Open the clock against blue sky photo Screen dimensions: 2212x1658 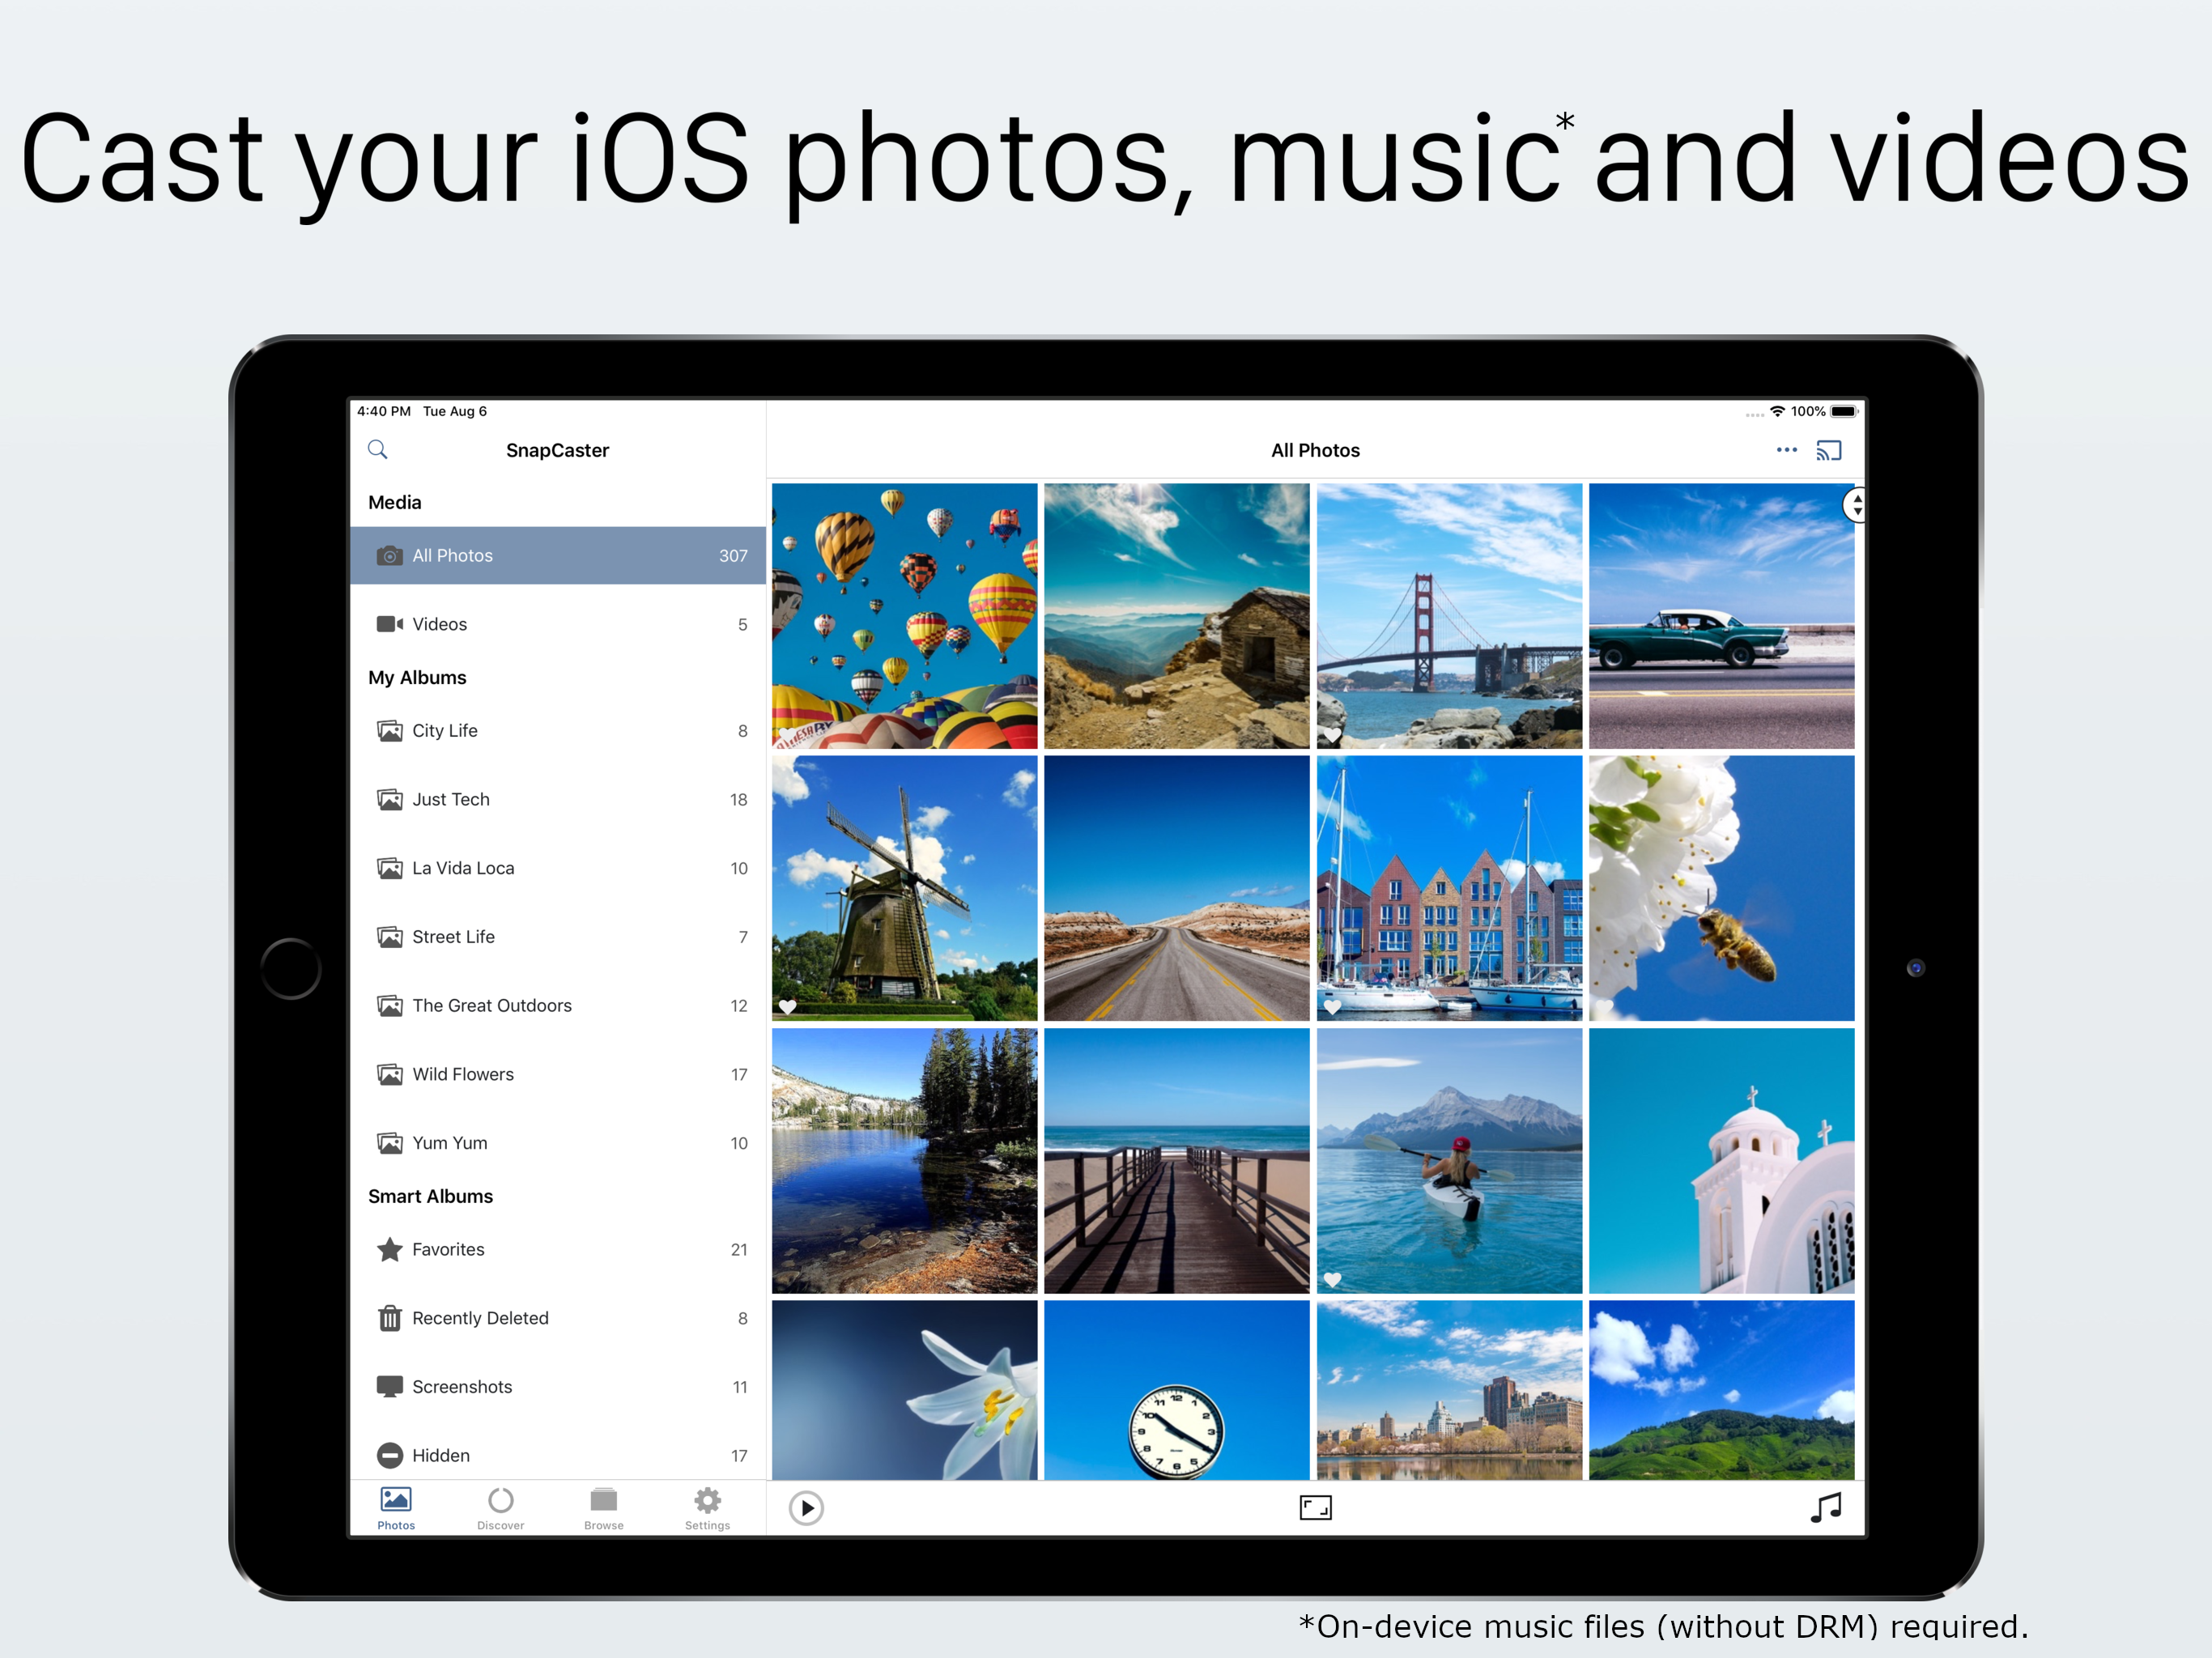coord(1176,1390)
